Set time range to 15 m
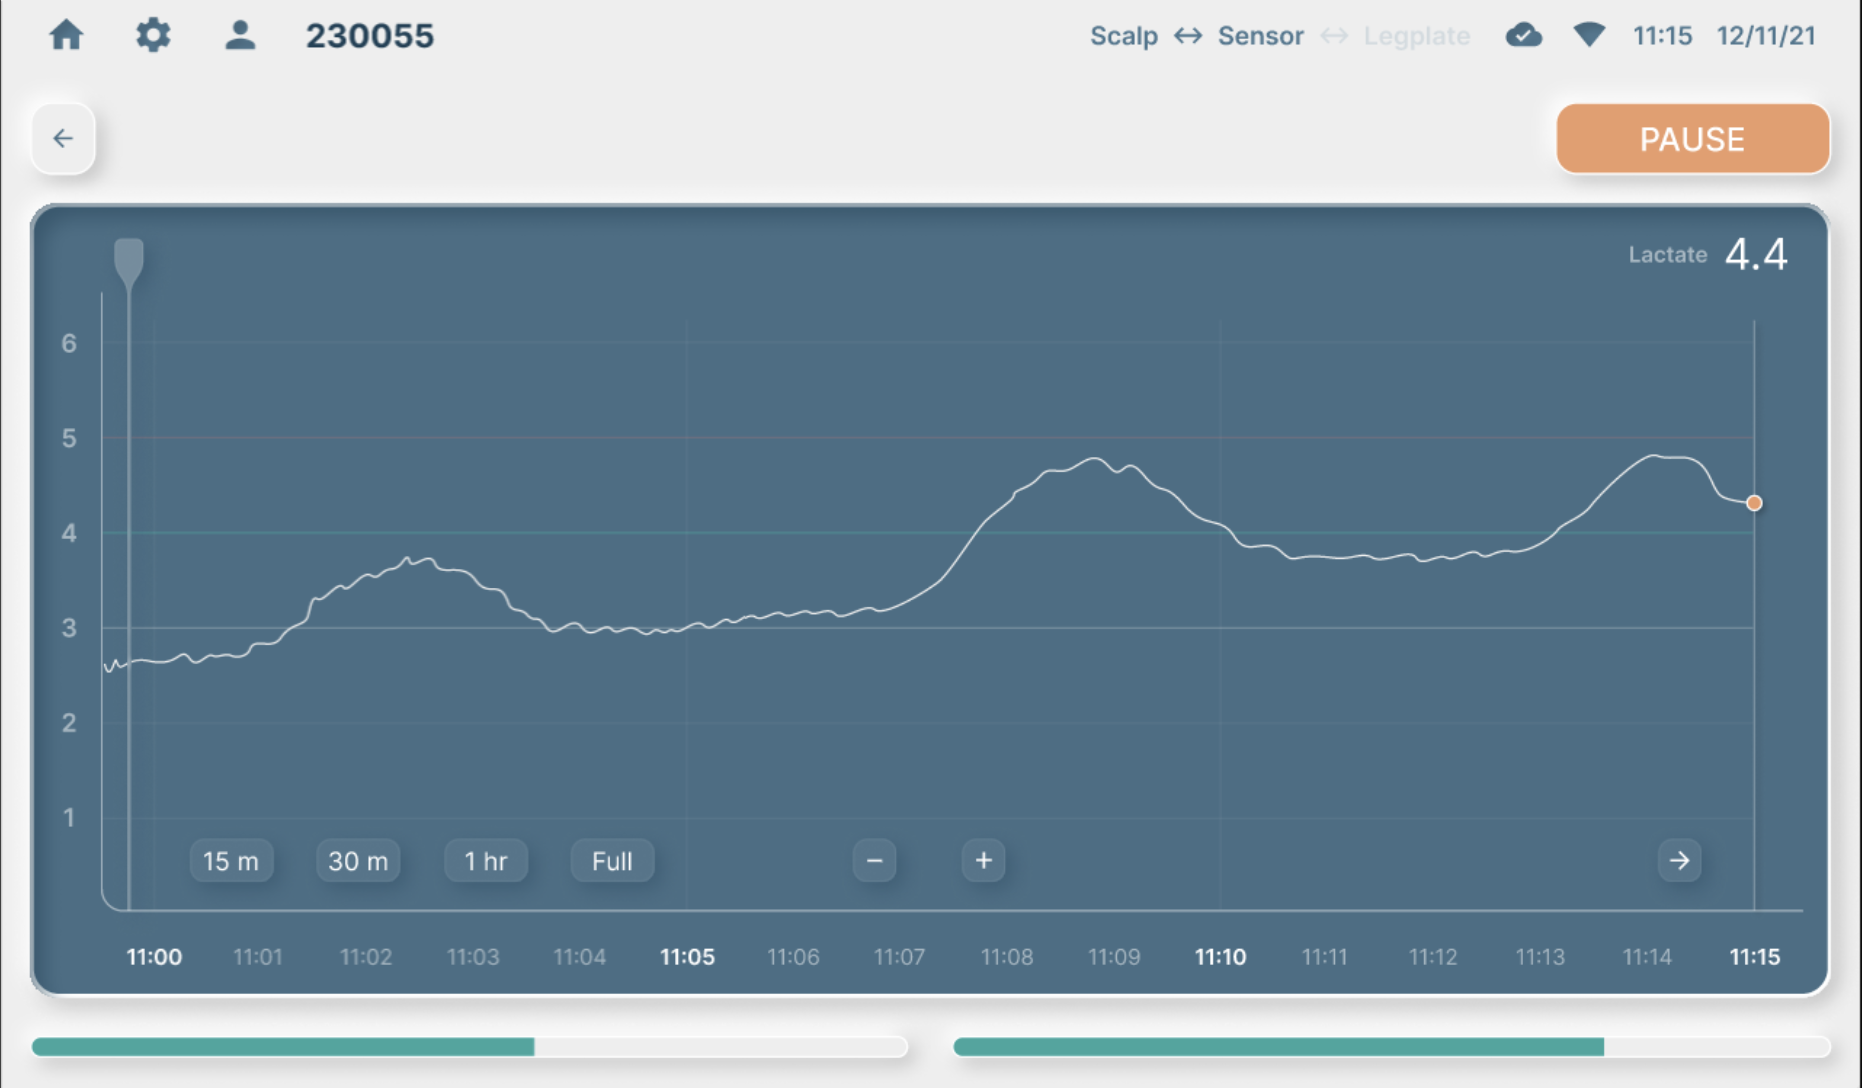 tap(231, 861)
